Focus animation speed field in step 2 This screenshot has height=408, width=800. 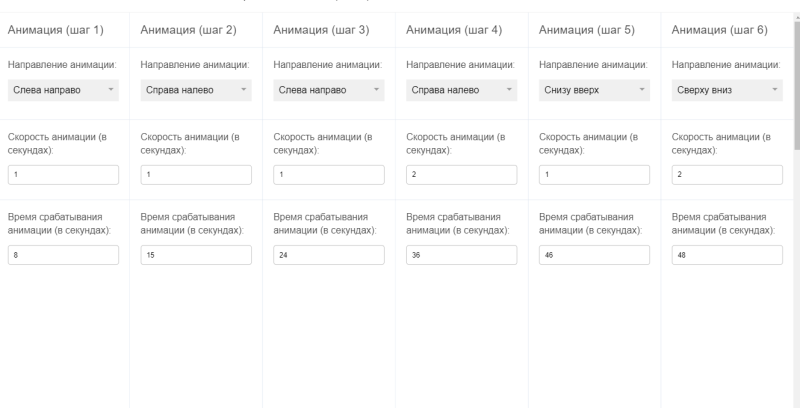(196, 175)
